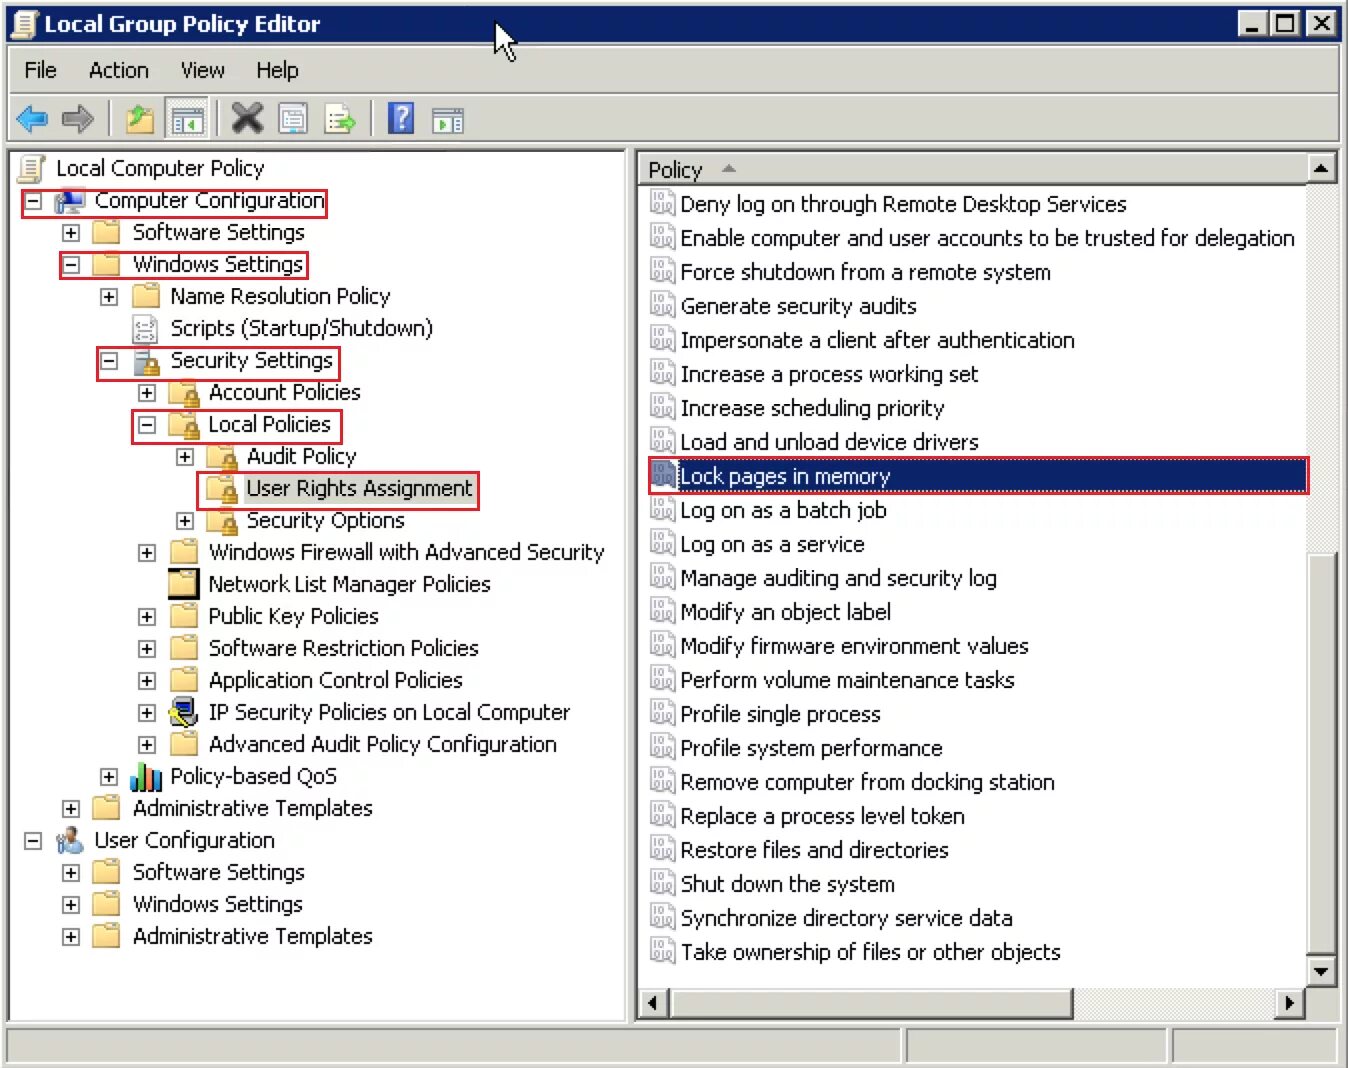Viewport: 1348px width, 1068px height.
Task: Click the IP Security Policies icon
Action: point(184,713)
